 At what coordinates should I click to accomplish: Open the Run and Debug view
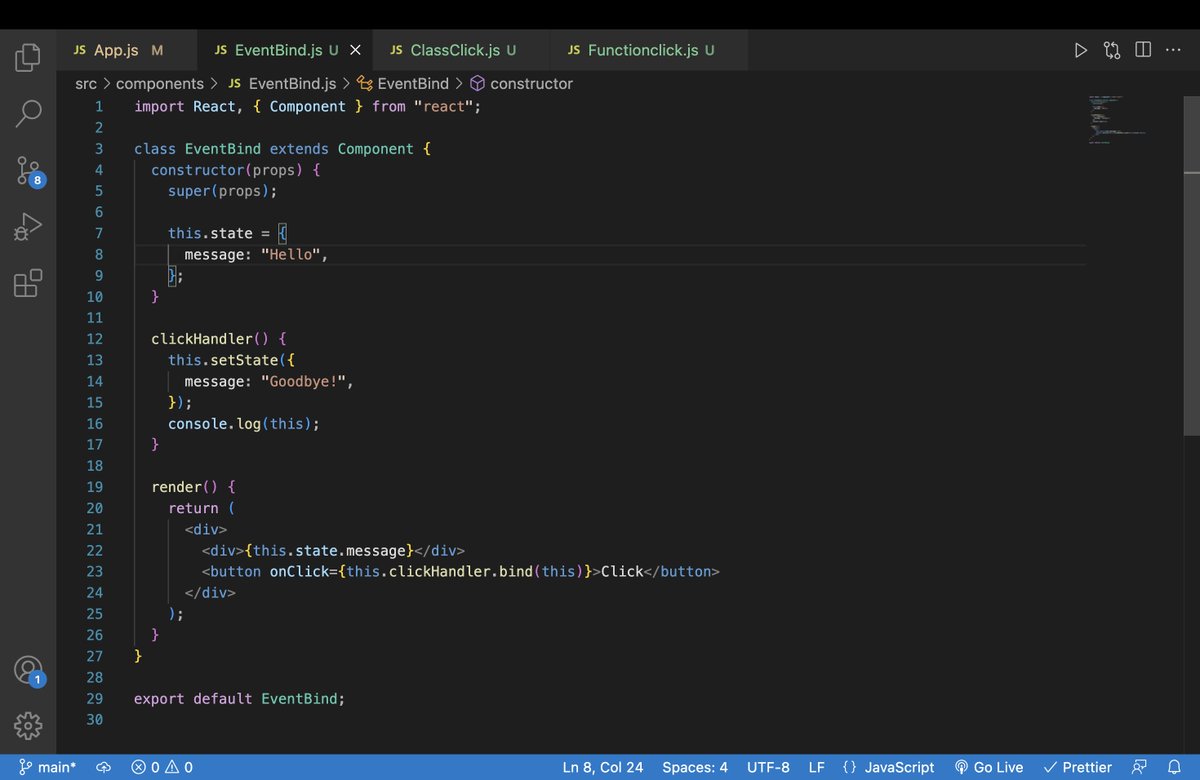coord(27,227)
